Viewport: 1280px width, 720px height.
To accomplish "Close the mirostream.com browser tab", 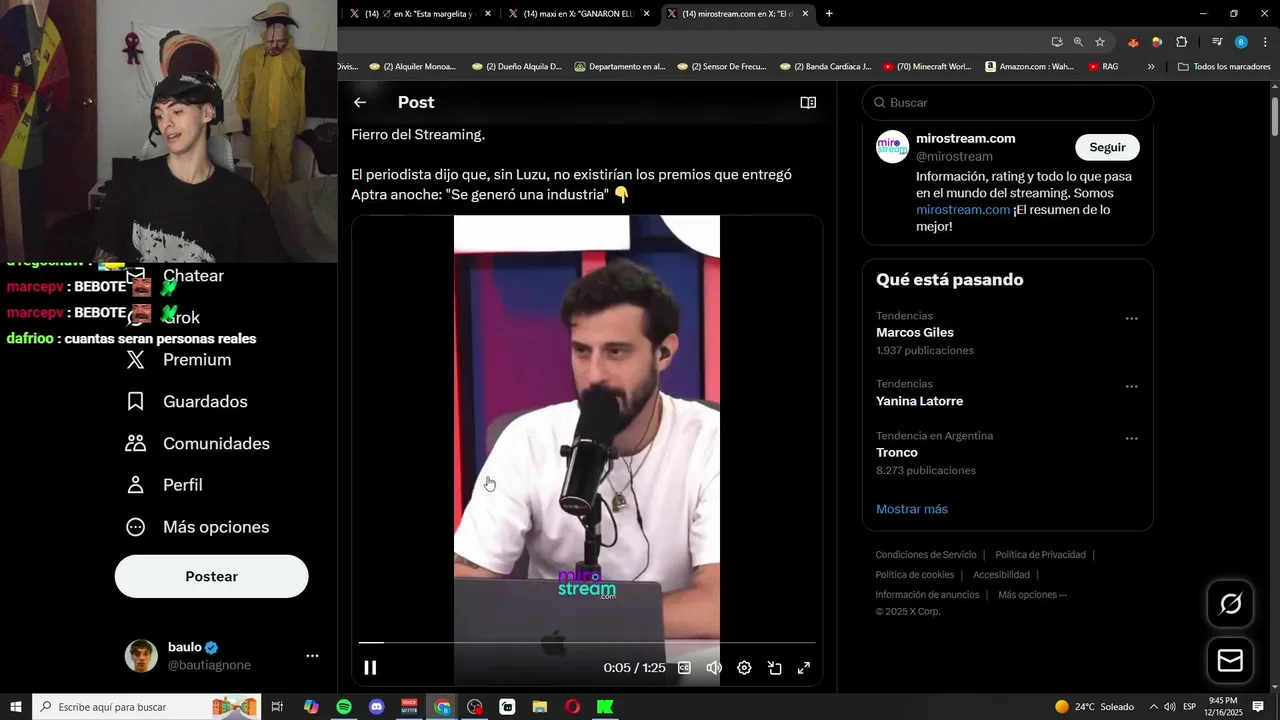I will click(805, 14).
